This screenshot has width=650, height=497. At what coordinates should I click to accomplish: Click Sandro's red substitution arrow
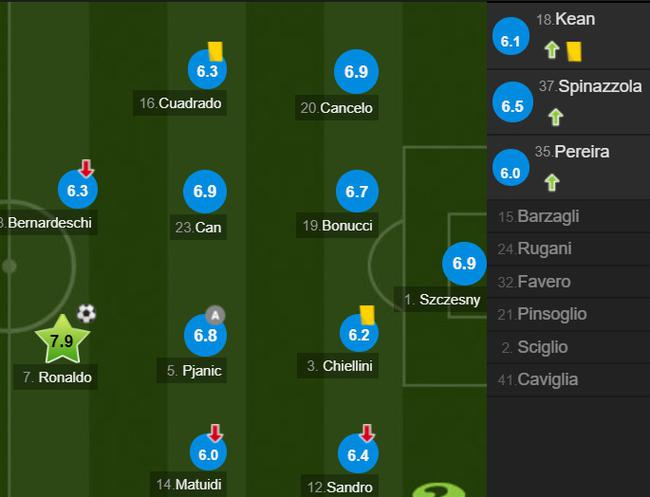(x=367, y=433)
